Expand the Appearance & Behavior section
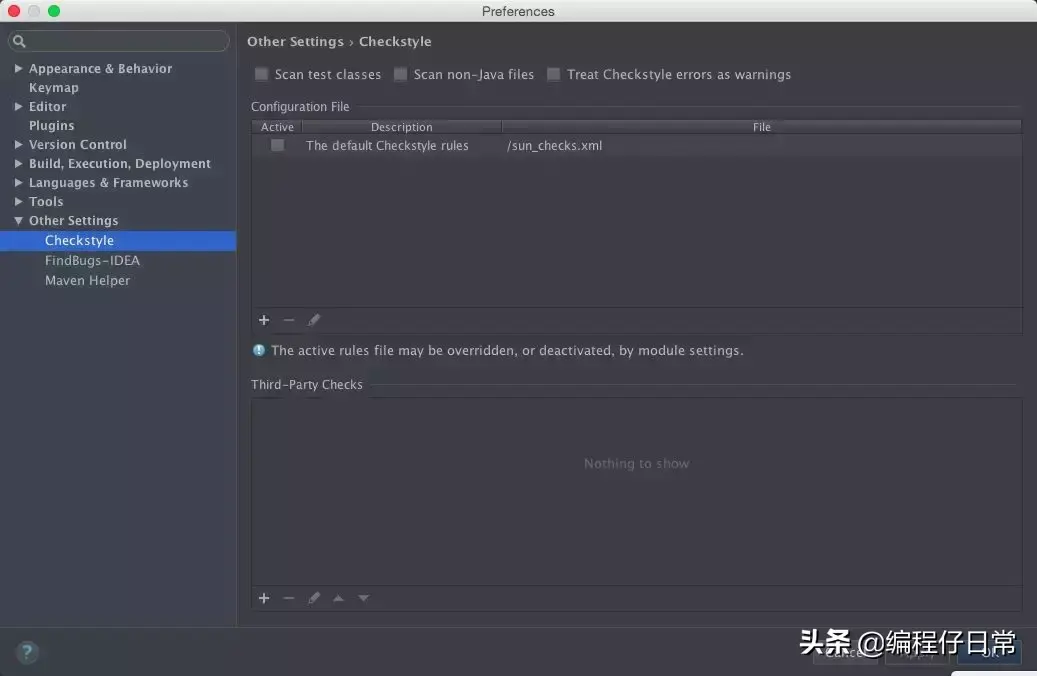 tap(17, 68)
